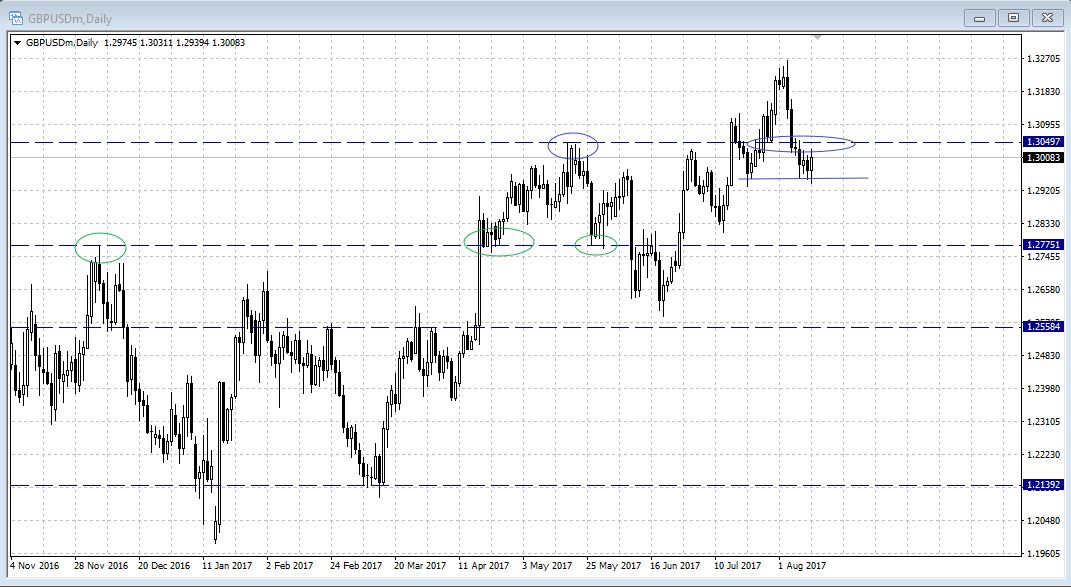The image size is (1071, 587).
Task: Click the grey chart shift marker triangle
Action: click(x=818, y=37)
